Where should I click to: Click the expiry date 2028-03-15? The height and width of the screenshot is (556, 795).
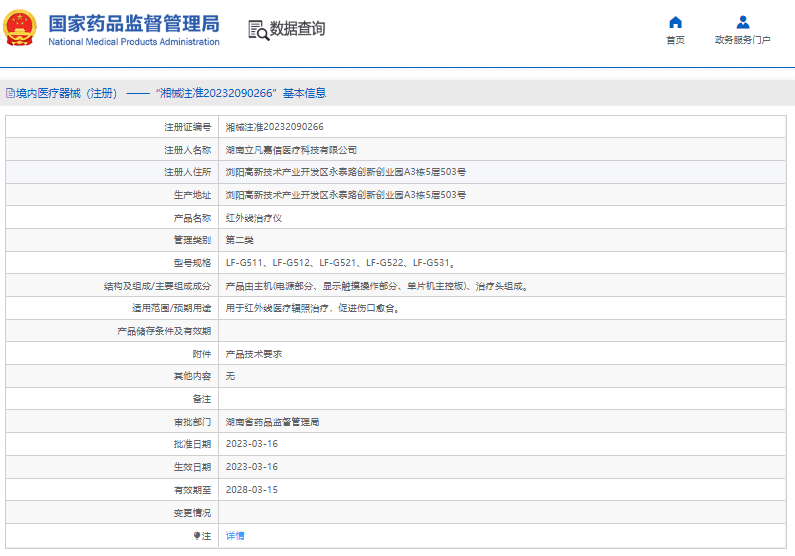click(x=251, y=490)
